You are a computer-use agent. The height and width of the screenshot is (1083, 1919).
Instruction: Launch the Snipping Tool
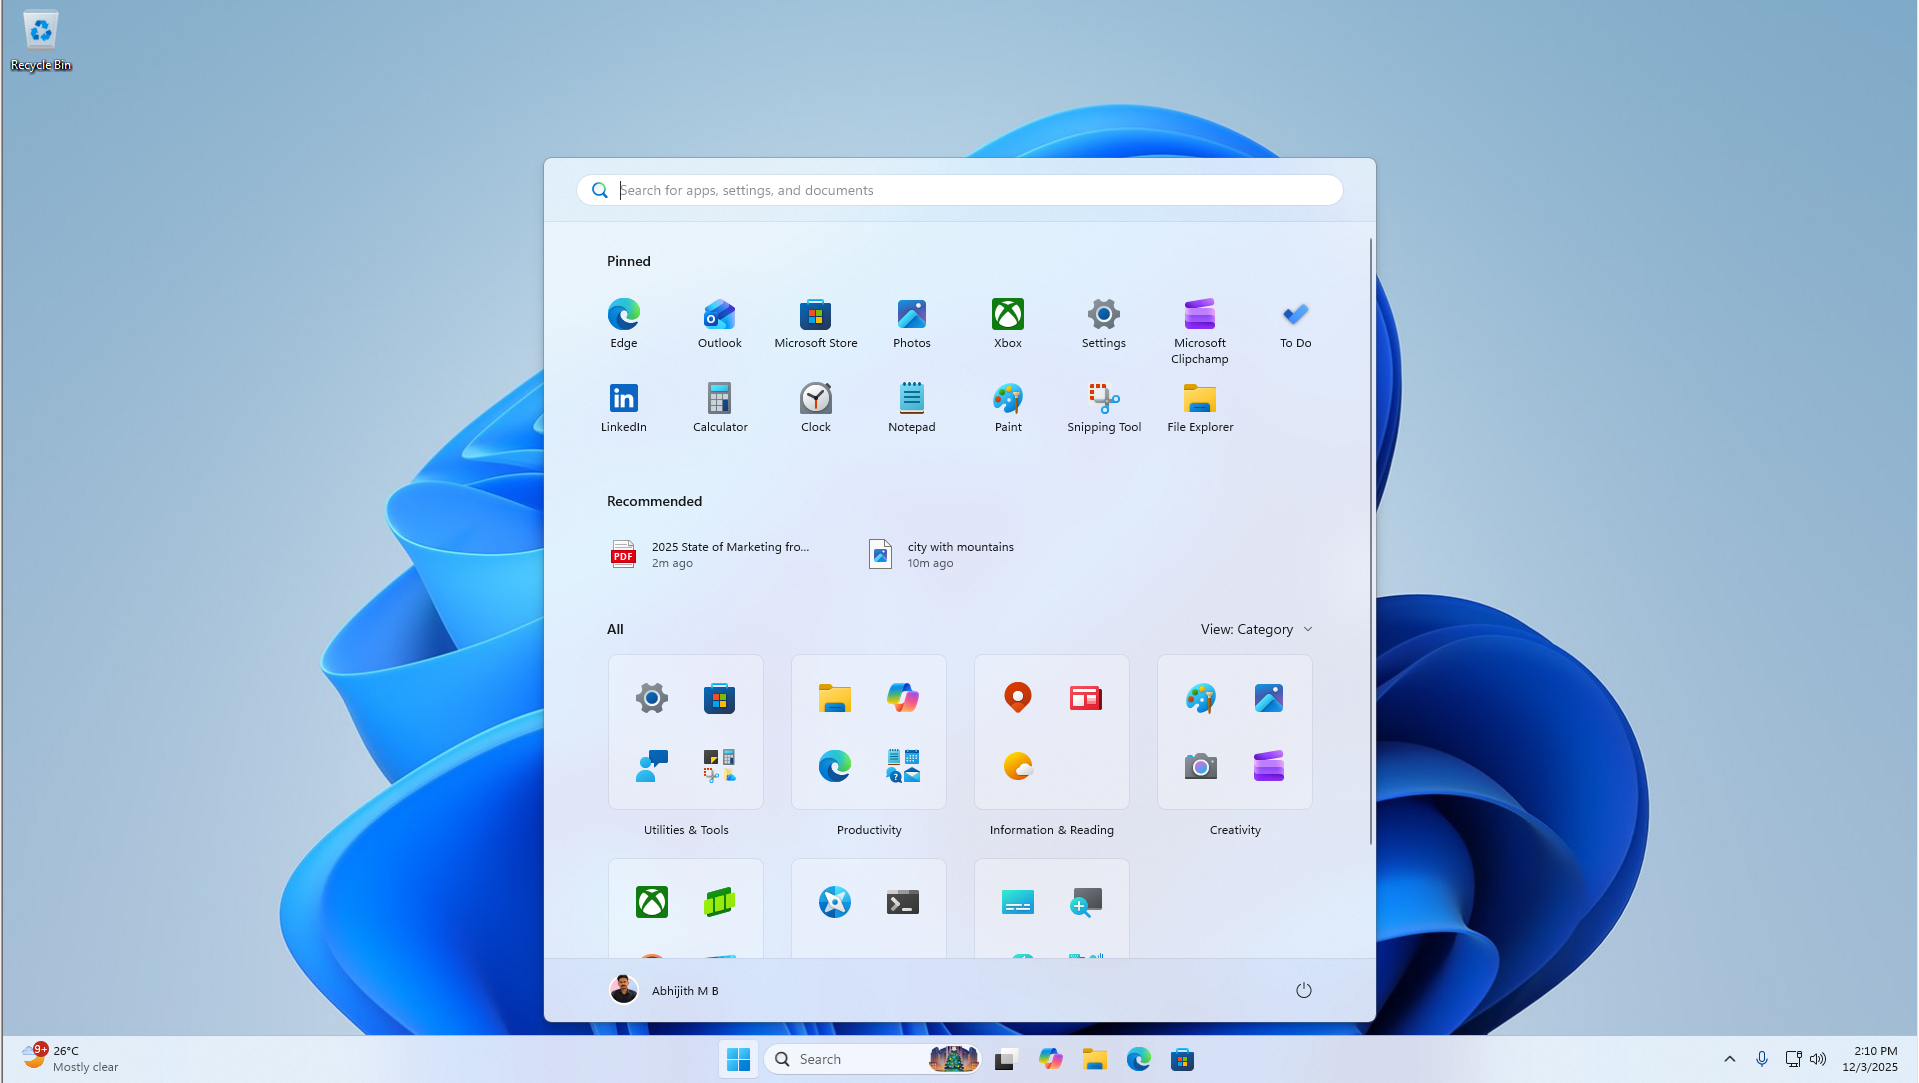(1103, 406)
